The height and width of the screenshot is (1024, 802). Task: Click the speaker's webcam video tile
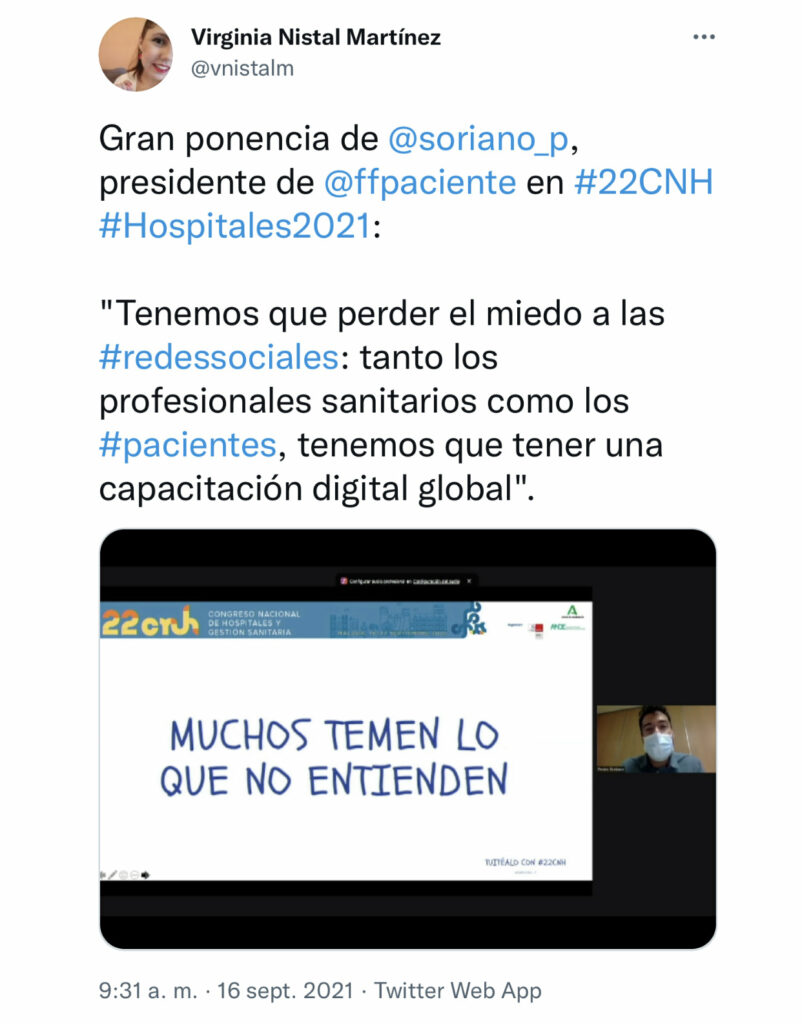656,739
